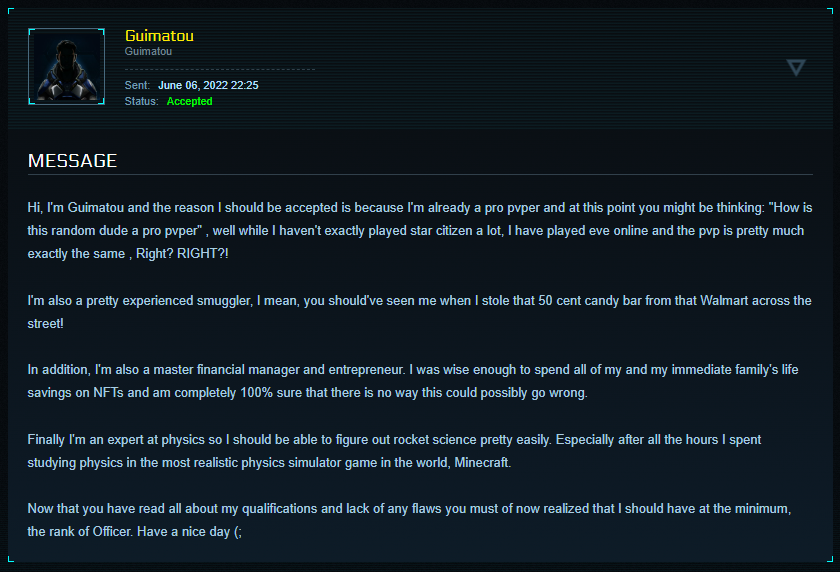Click the "Status:" label

click(141, 101)
